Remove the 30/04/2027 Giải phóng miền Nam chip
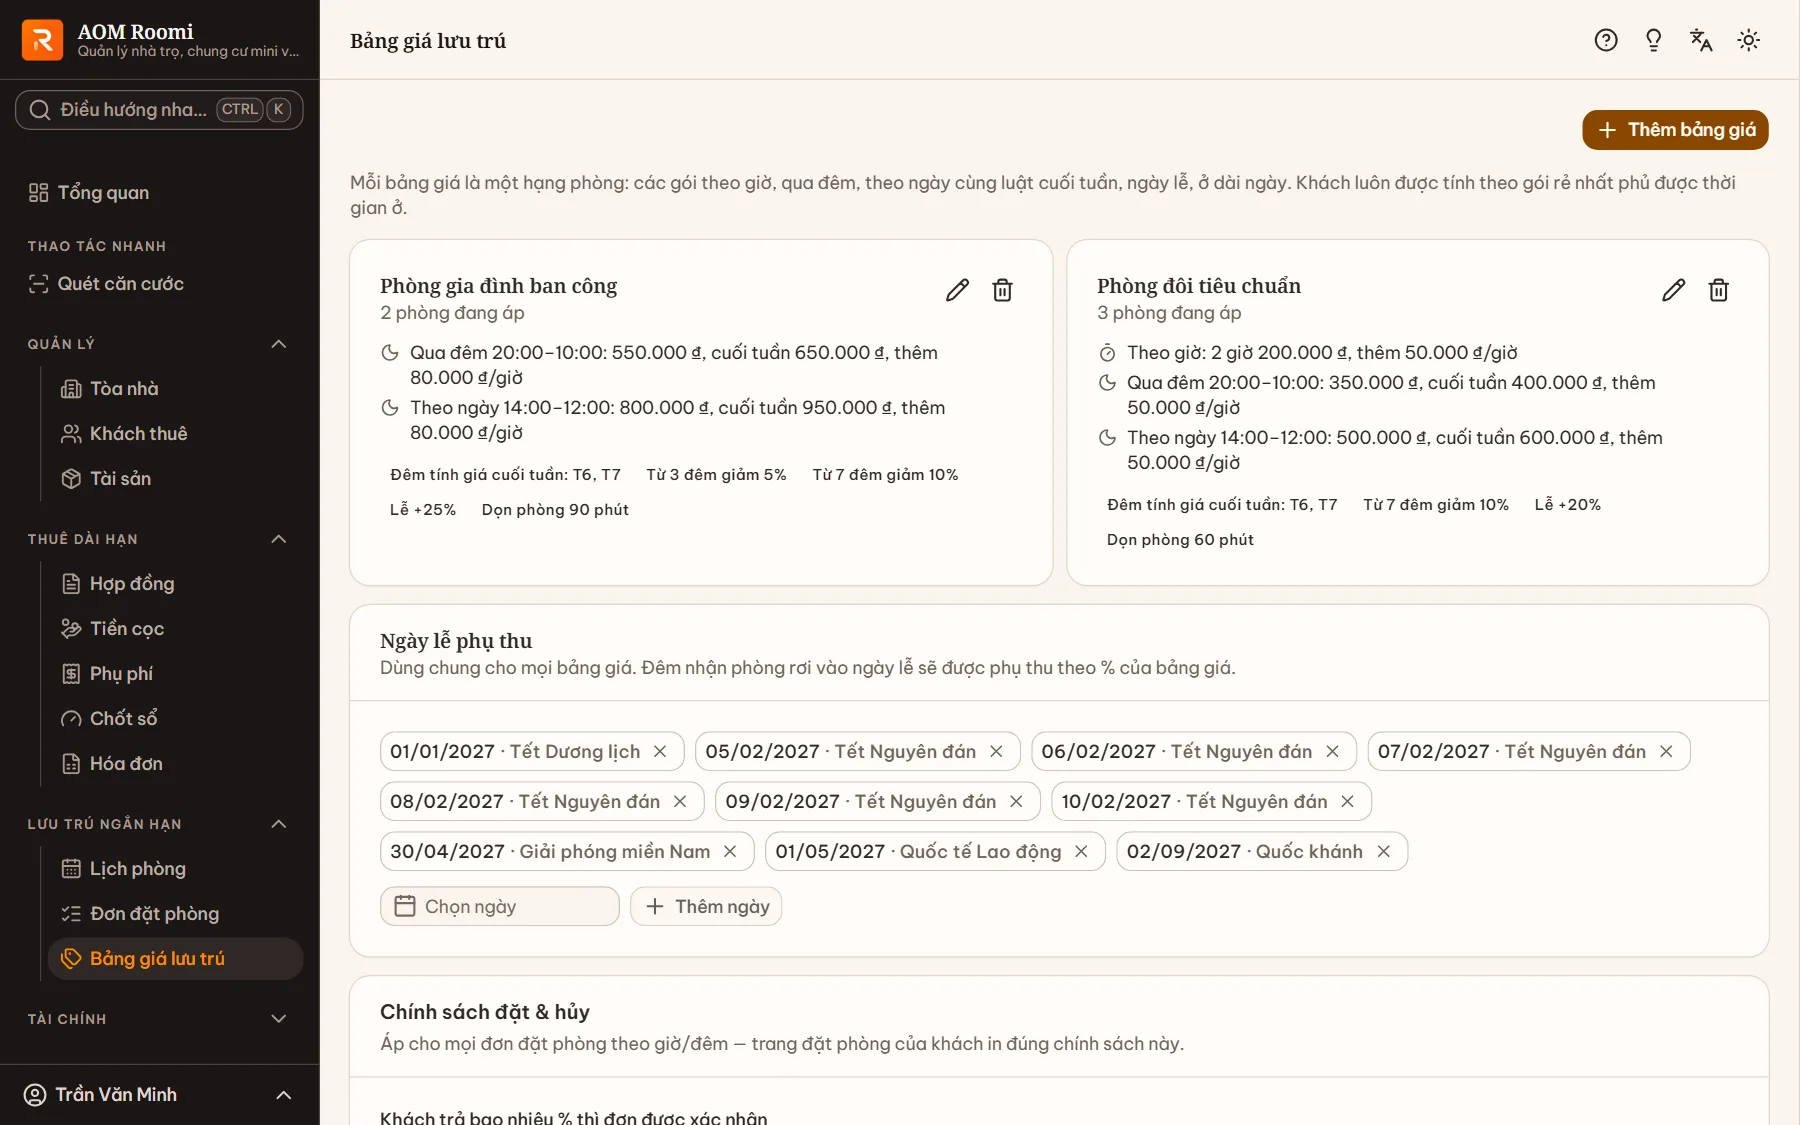The height and width of the screenshot is (1125, 1800). click(730, 851)
